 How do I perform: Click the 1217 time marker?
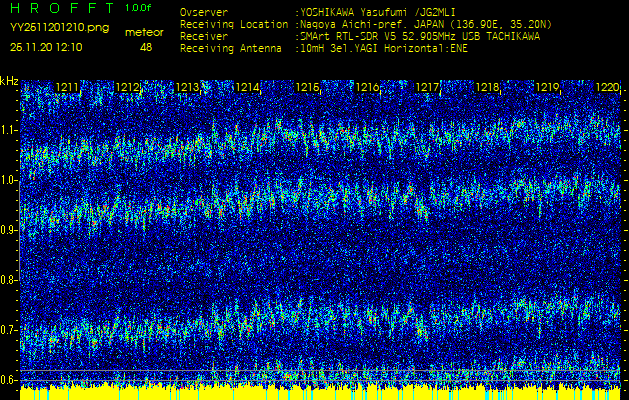pyautogui.click(x=427, y=88)
